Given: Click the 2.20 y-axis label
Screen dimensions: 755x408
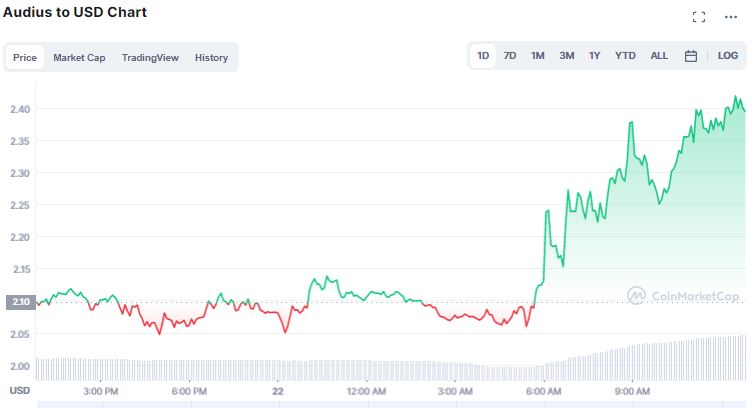Looking at the screenshot, I should pyautogui.click(x=20, y=237).
